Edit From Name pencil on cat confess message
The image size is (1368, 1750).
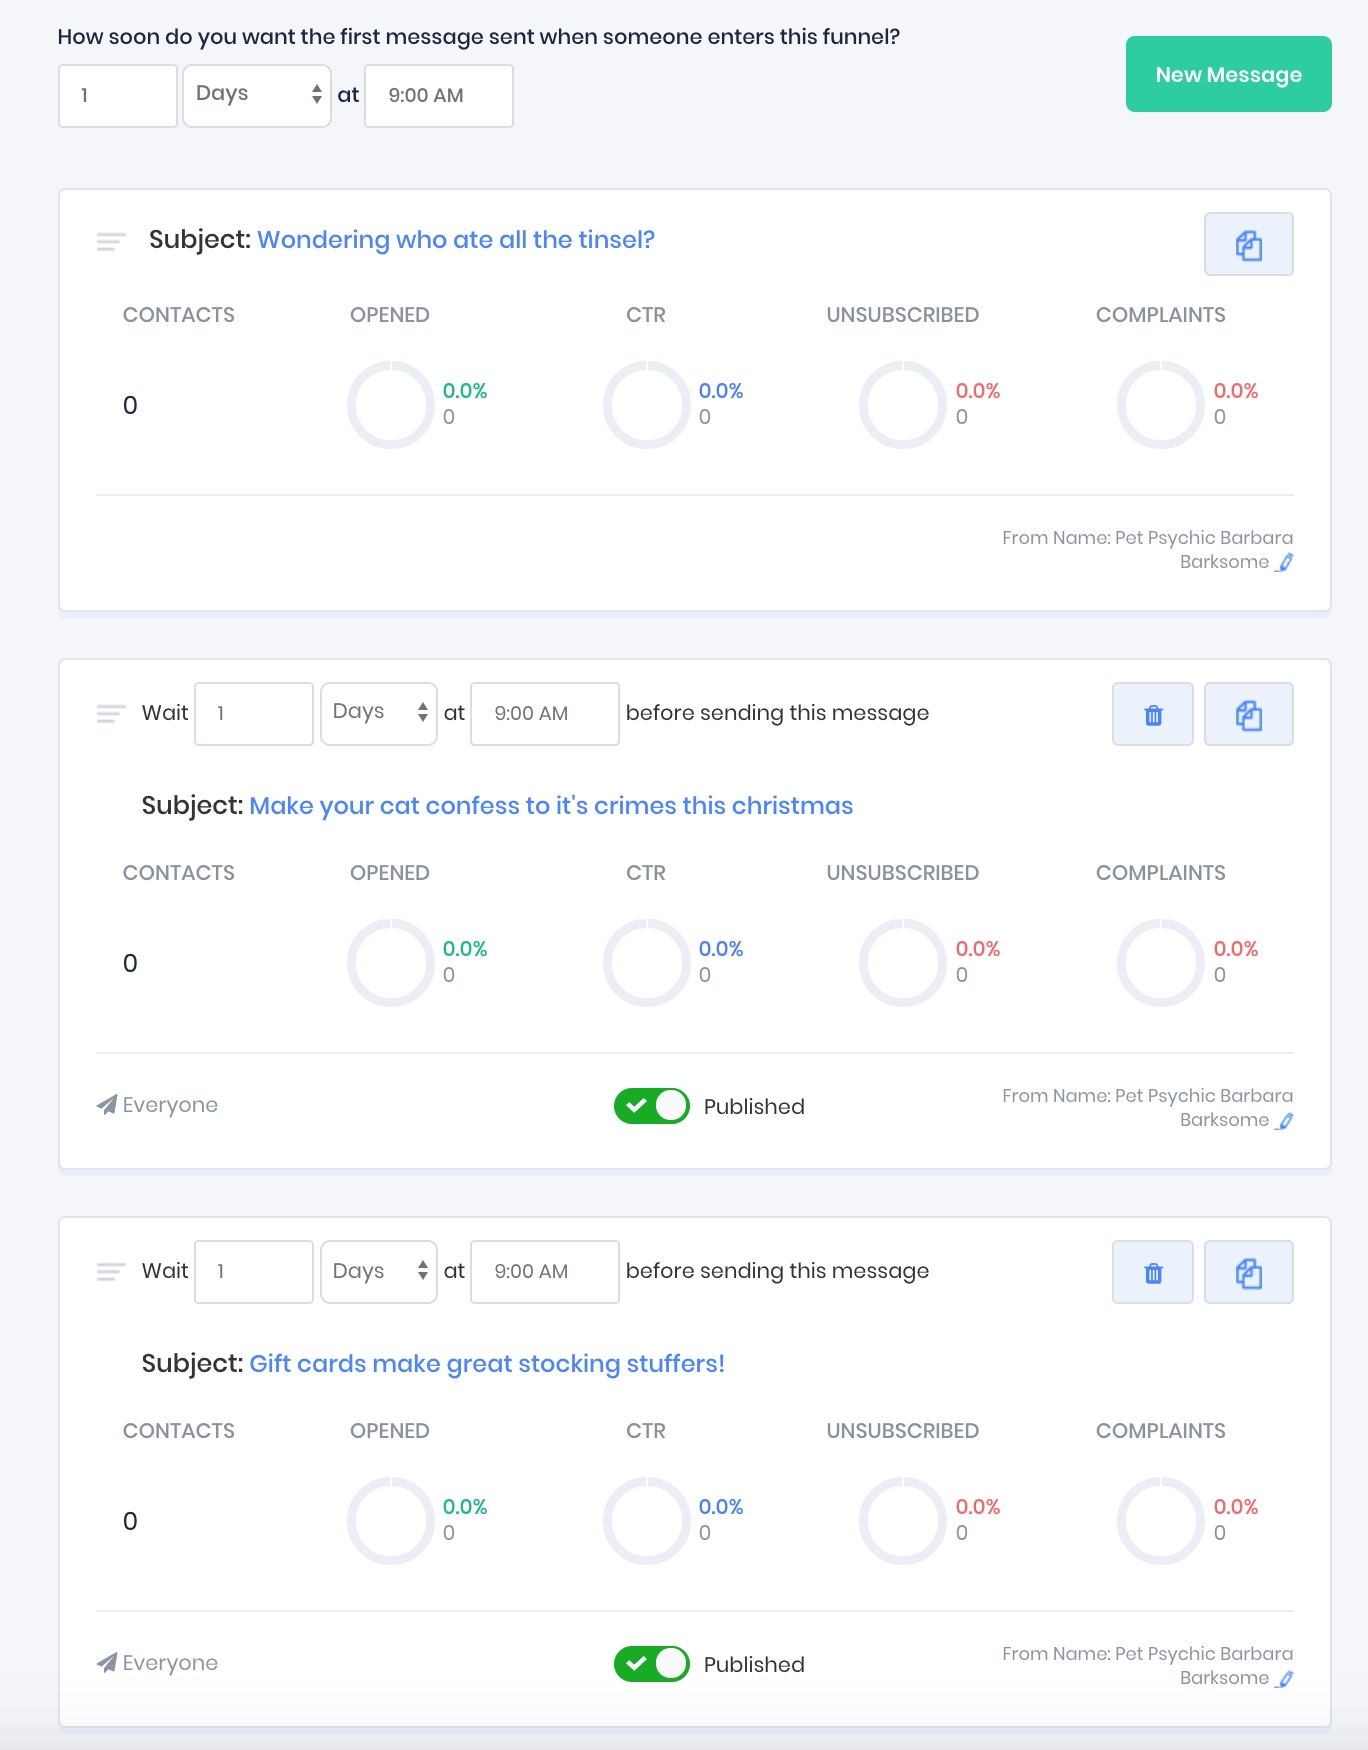[x=1286, y=1120]
